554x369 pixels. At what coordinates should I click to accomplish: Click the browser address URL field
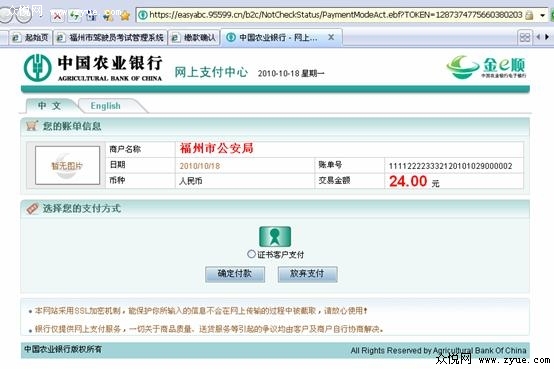[335, 15]
